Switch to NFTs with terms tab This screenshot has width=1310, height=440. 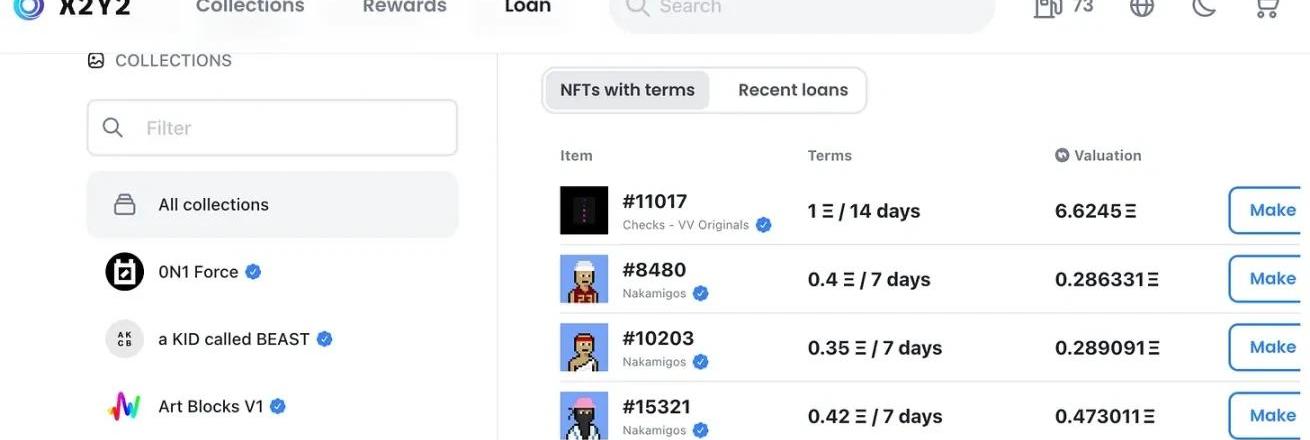point(627,90)
